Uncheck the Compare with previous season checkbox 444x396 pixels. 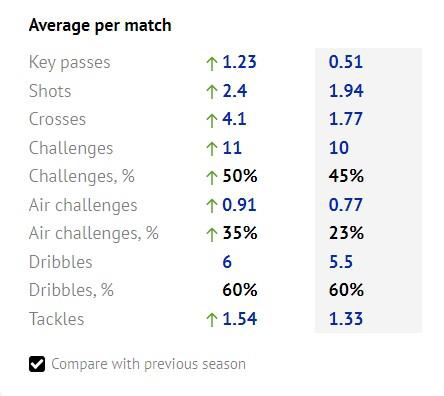(x=37, y=364)
